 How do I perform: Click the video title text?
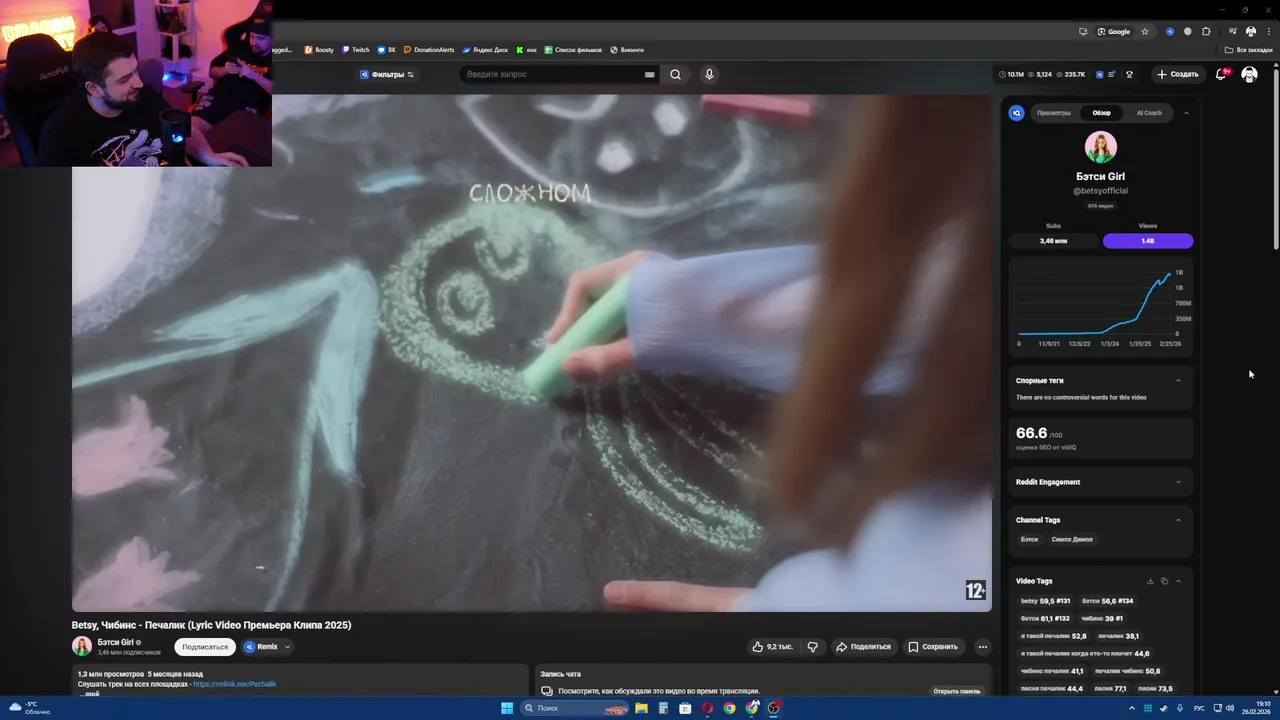[211, 625]
